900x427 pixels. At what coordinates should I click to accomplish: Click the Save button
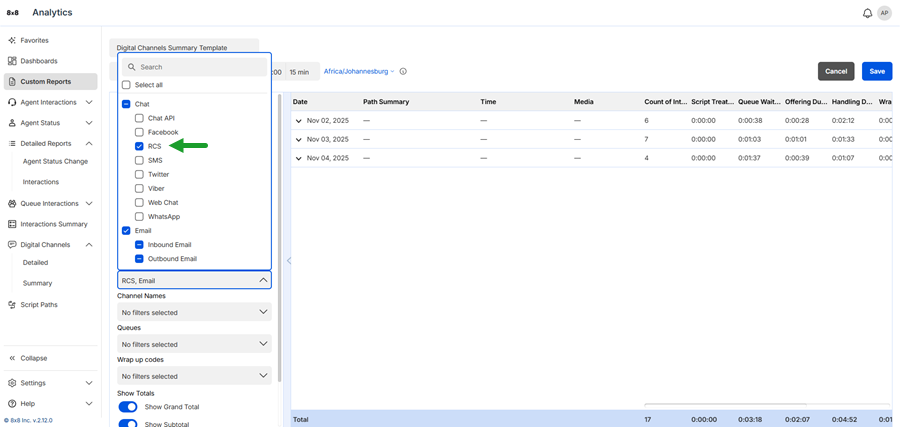point(876,71)
